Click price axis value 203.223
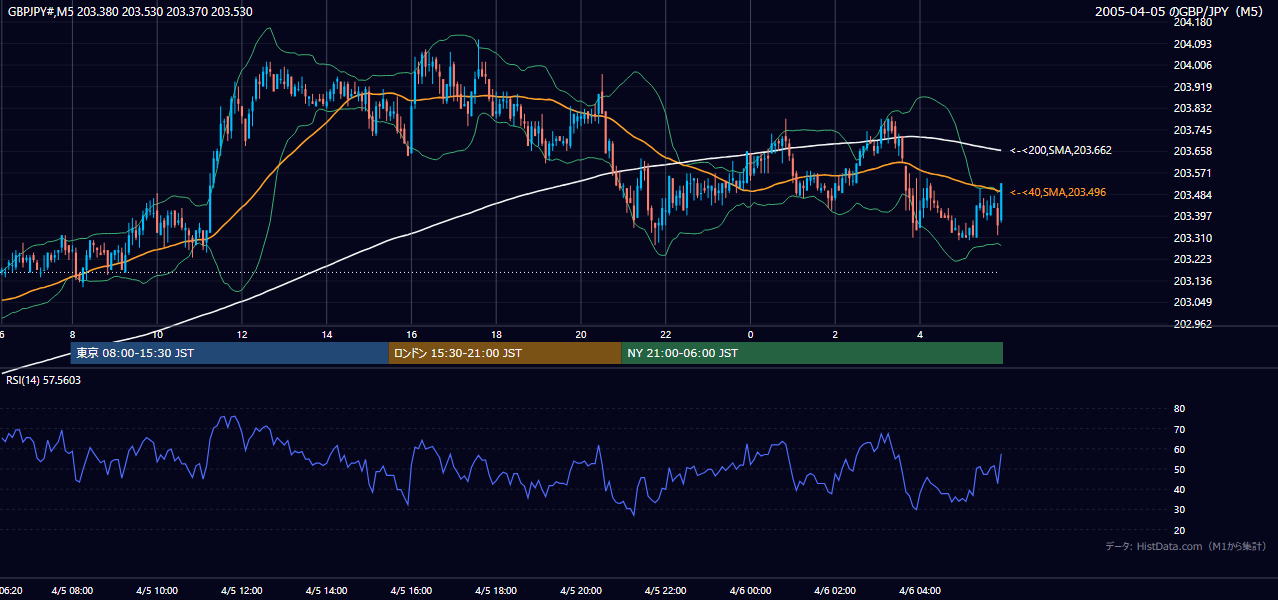 coord(1192,259)
